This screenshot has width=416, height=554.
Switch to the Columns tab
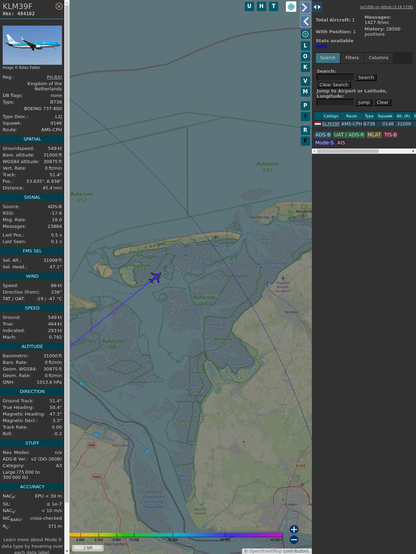378,58
